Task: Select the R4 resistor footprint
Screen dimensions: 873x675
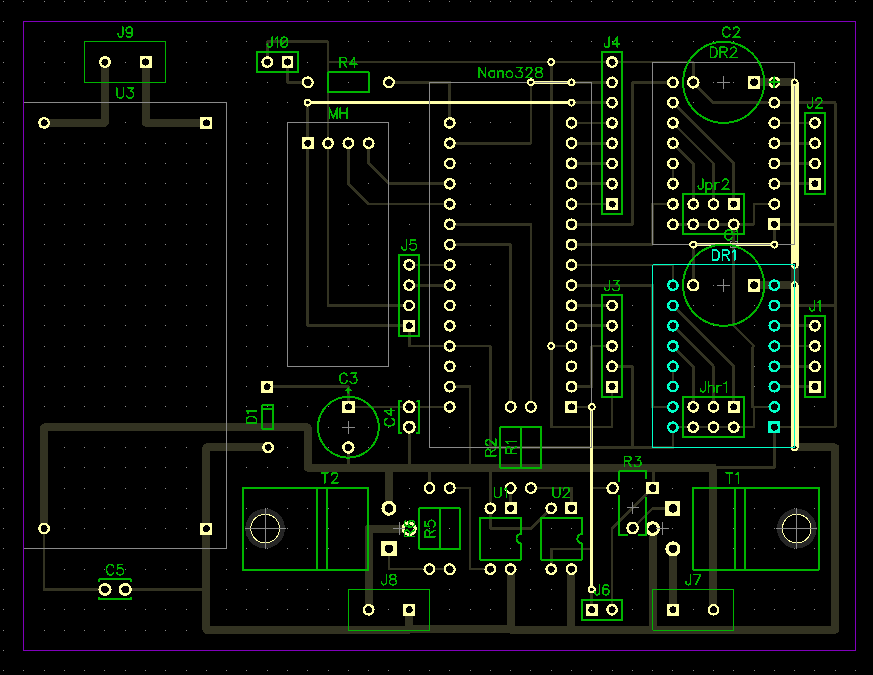Action: (348, 82)
